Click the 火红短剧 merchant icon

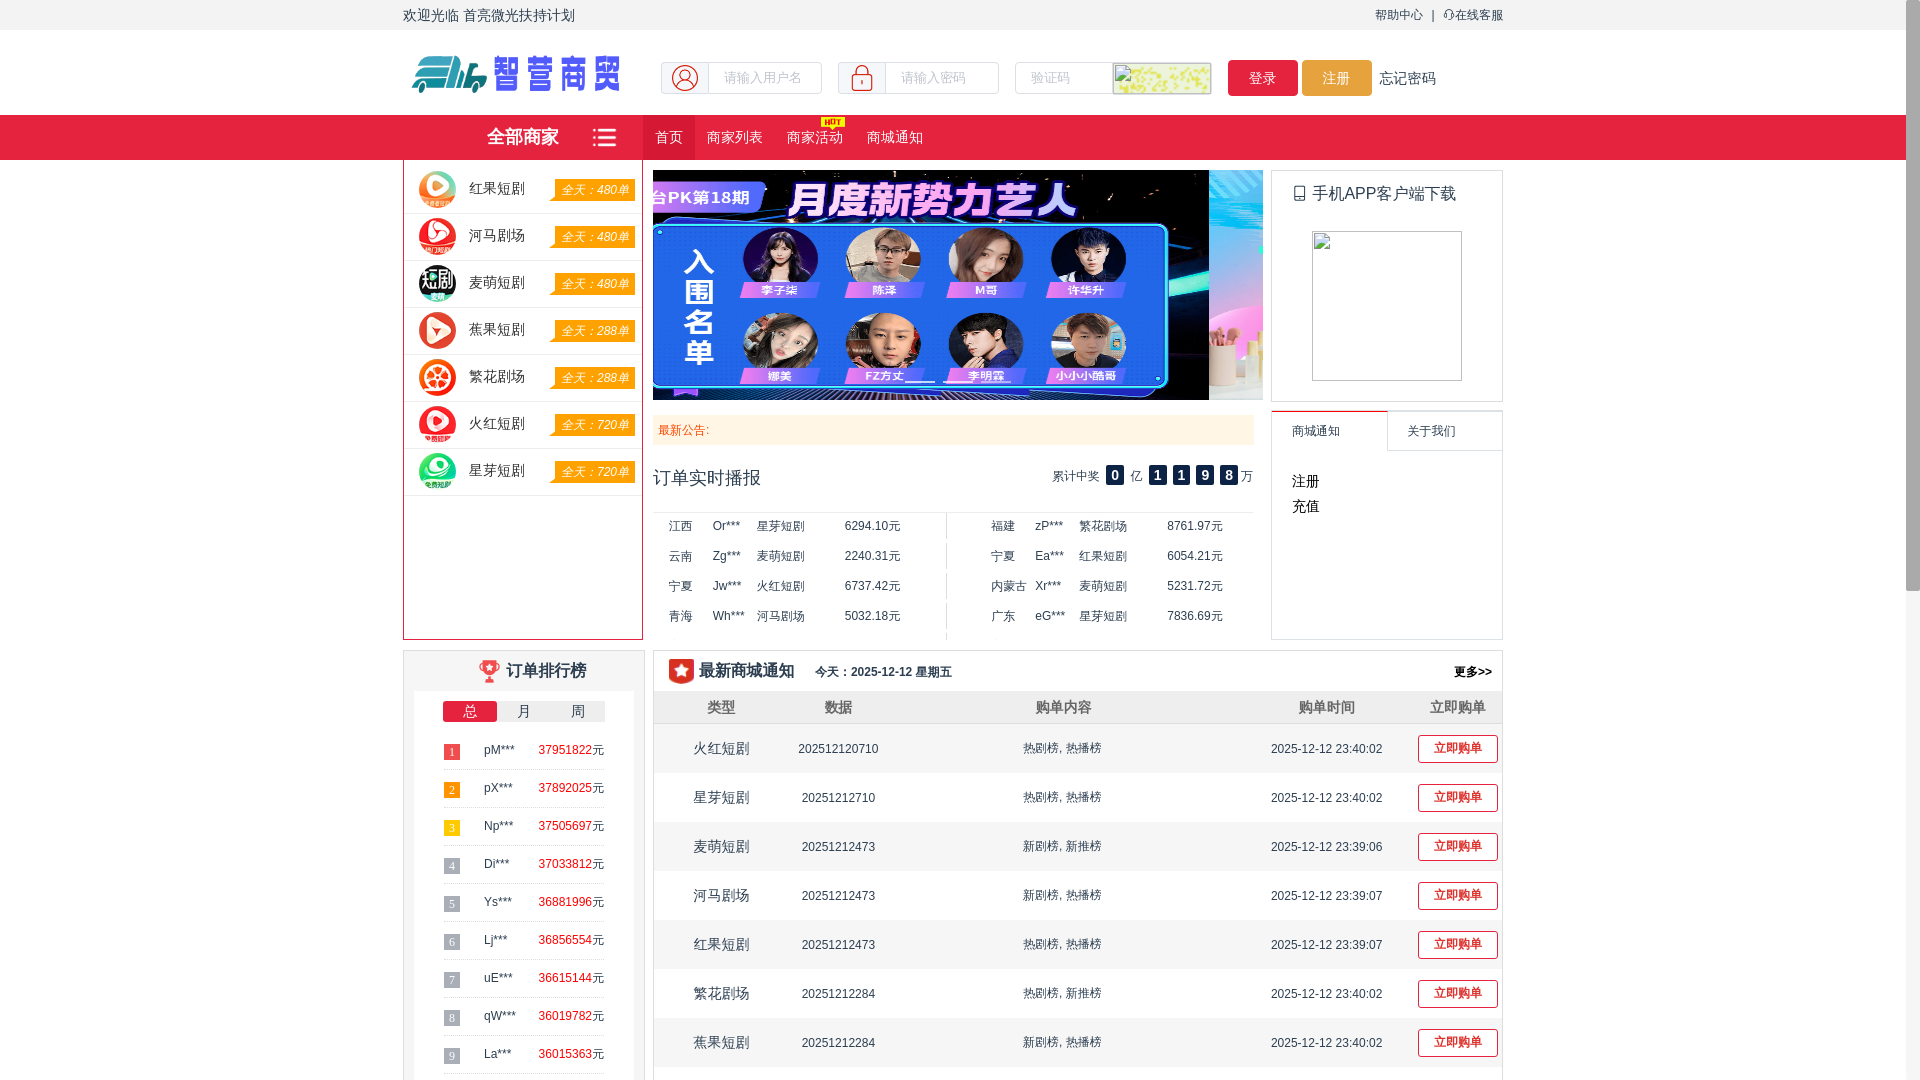coord(437,424)
